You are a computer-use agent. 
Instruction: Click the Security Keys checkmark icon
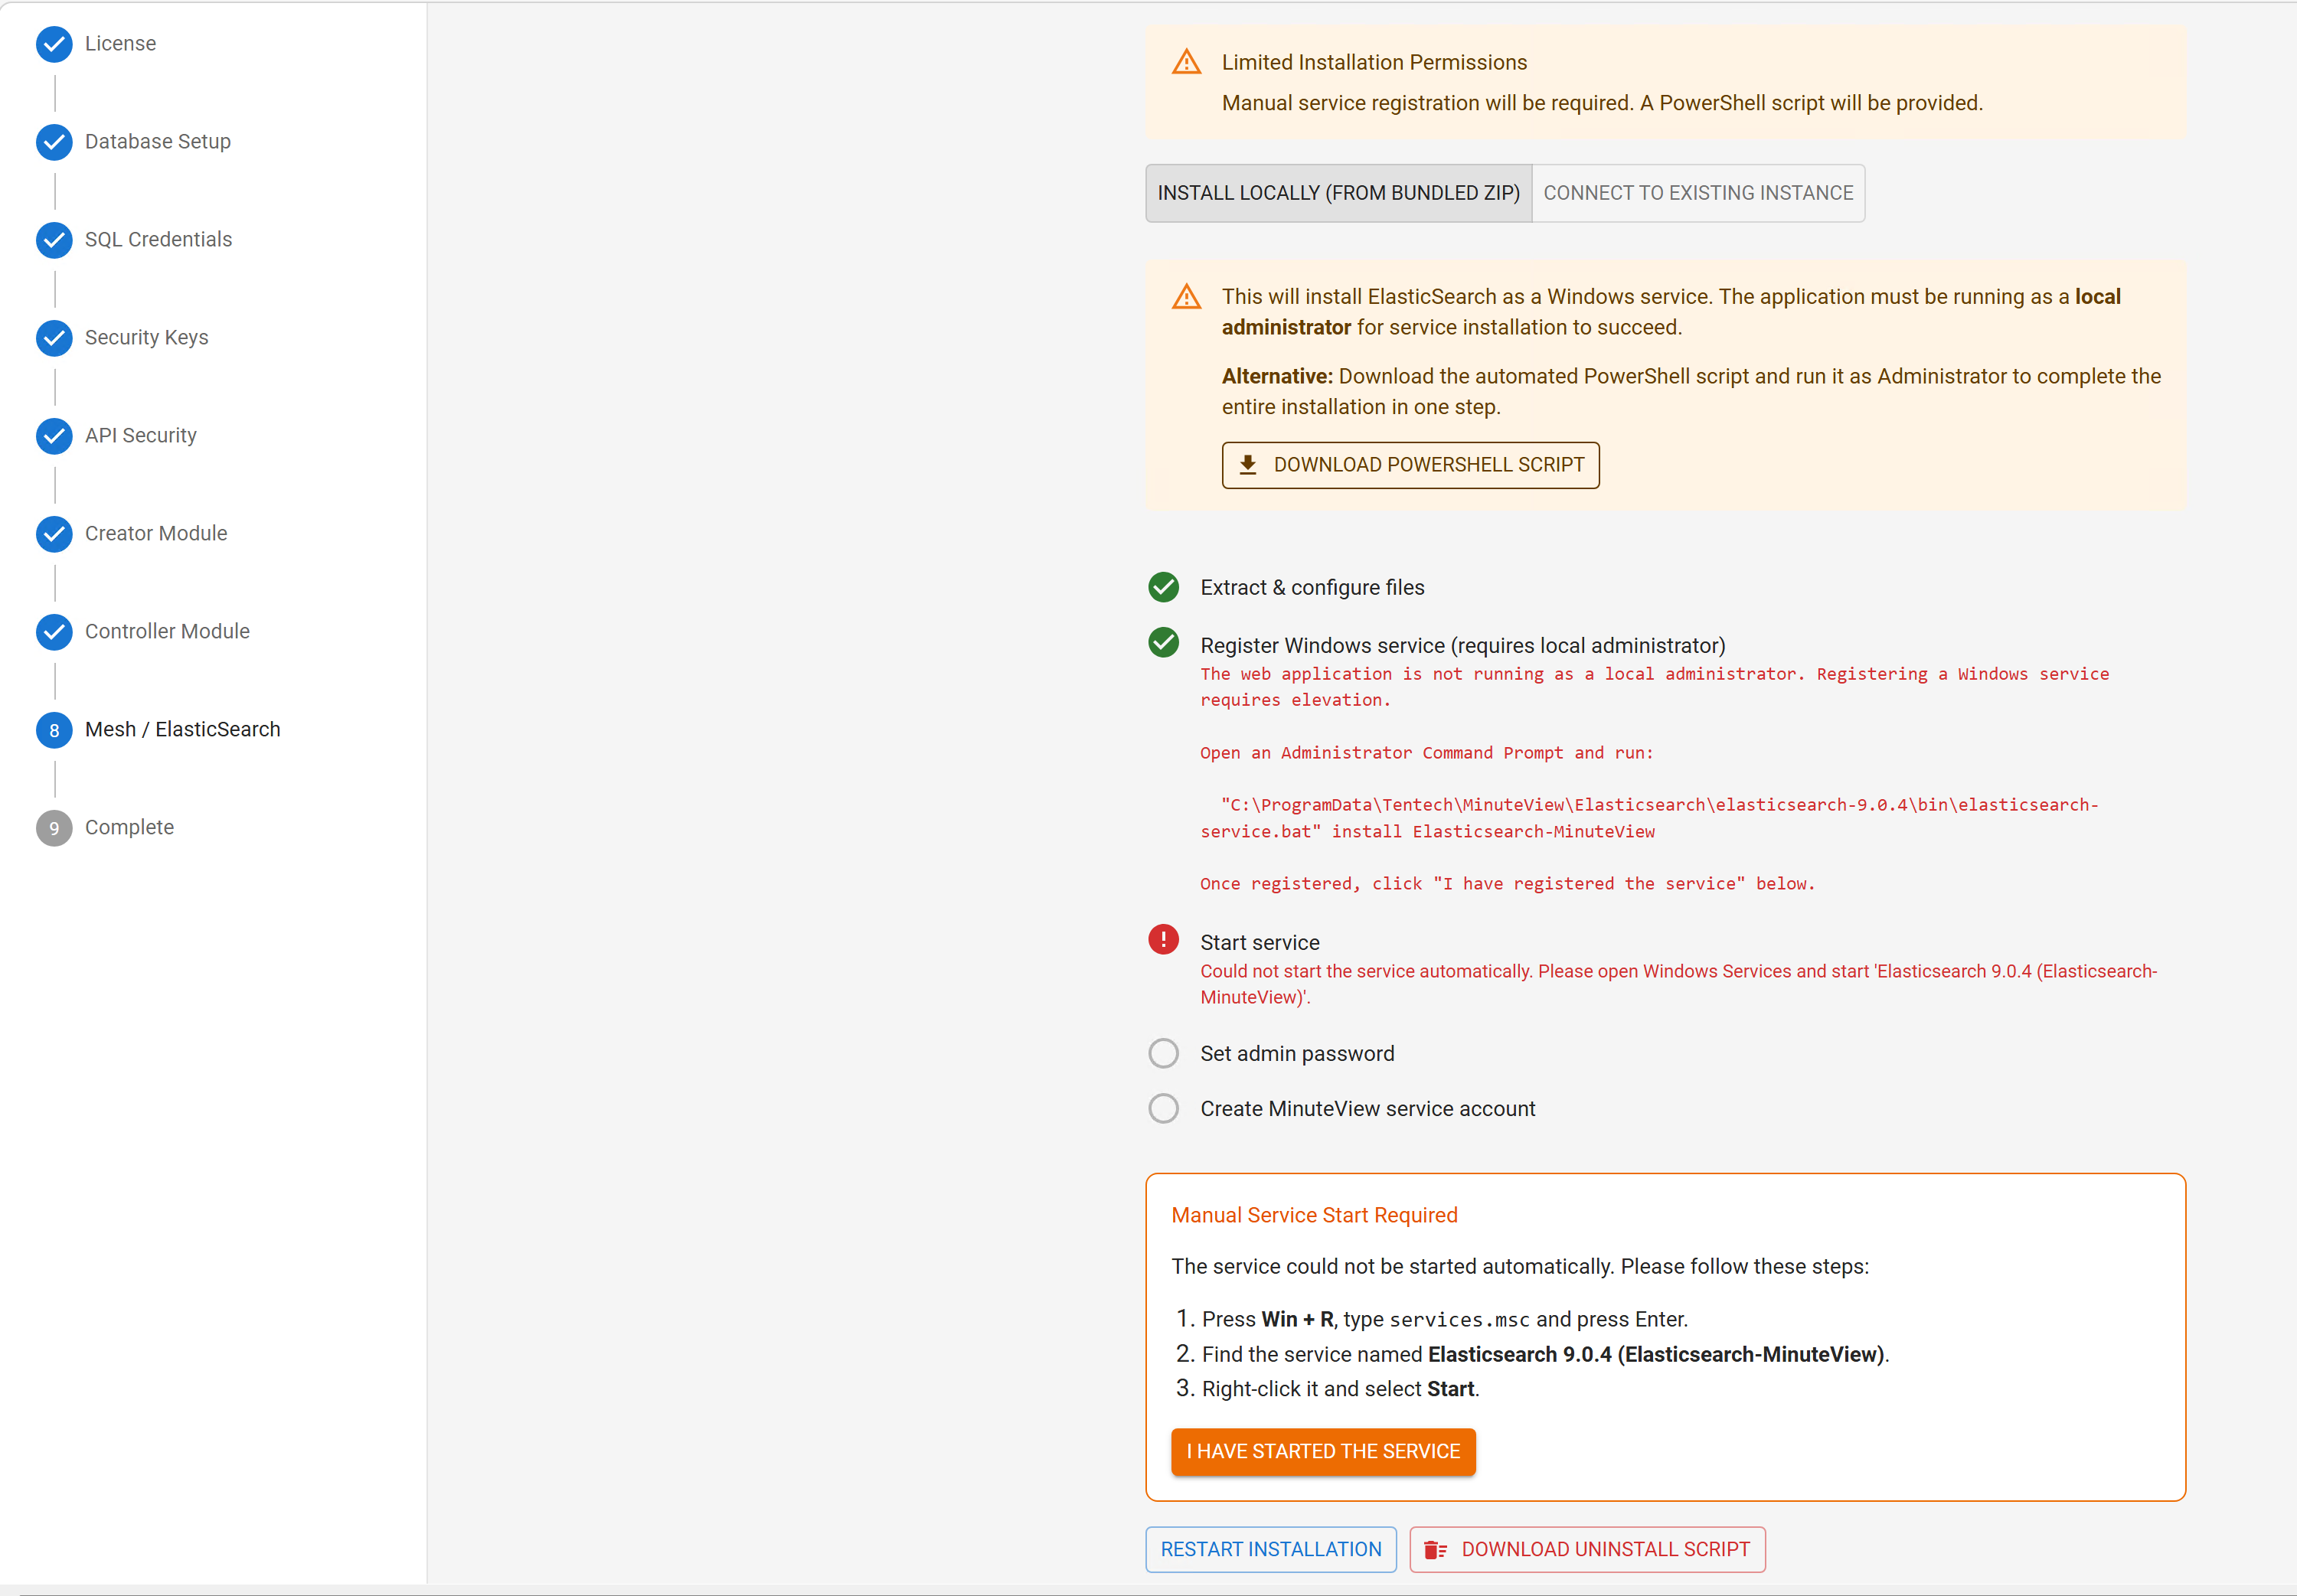[x=54, y=338]
